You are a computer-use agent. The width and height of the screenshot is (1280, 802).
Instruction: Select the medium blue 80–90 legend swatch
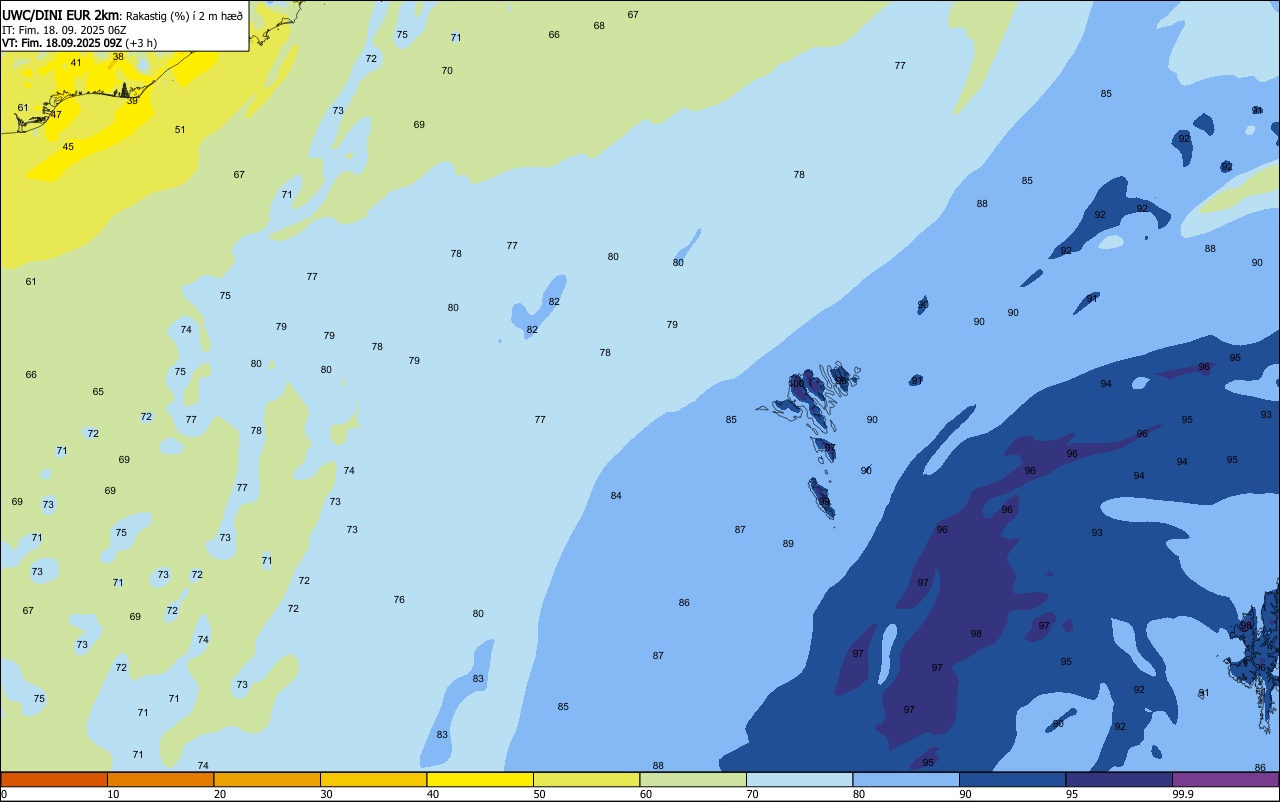tap(906, 779)
